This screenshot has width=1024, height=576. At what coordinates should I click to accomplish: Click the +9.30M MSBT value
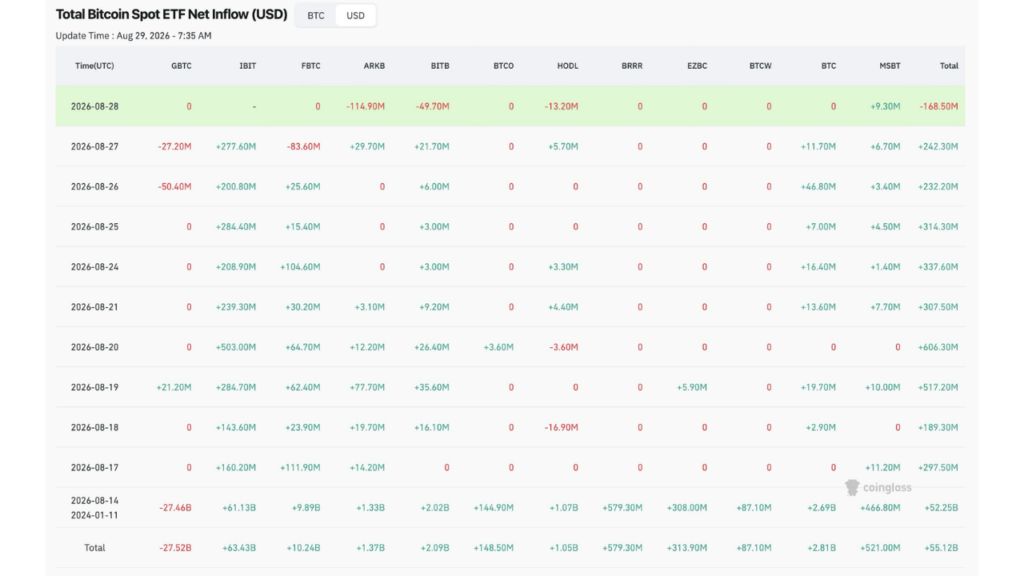click(x=885, y=106)
